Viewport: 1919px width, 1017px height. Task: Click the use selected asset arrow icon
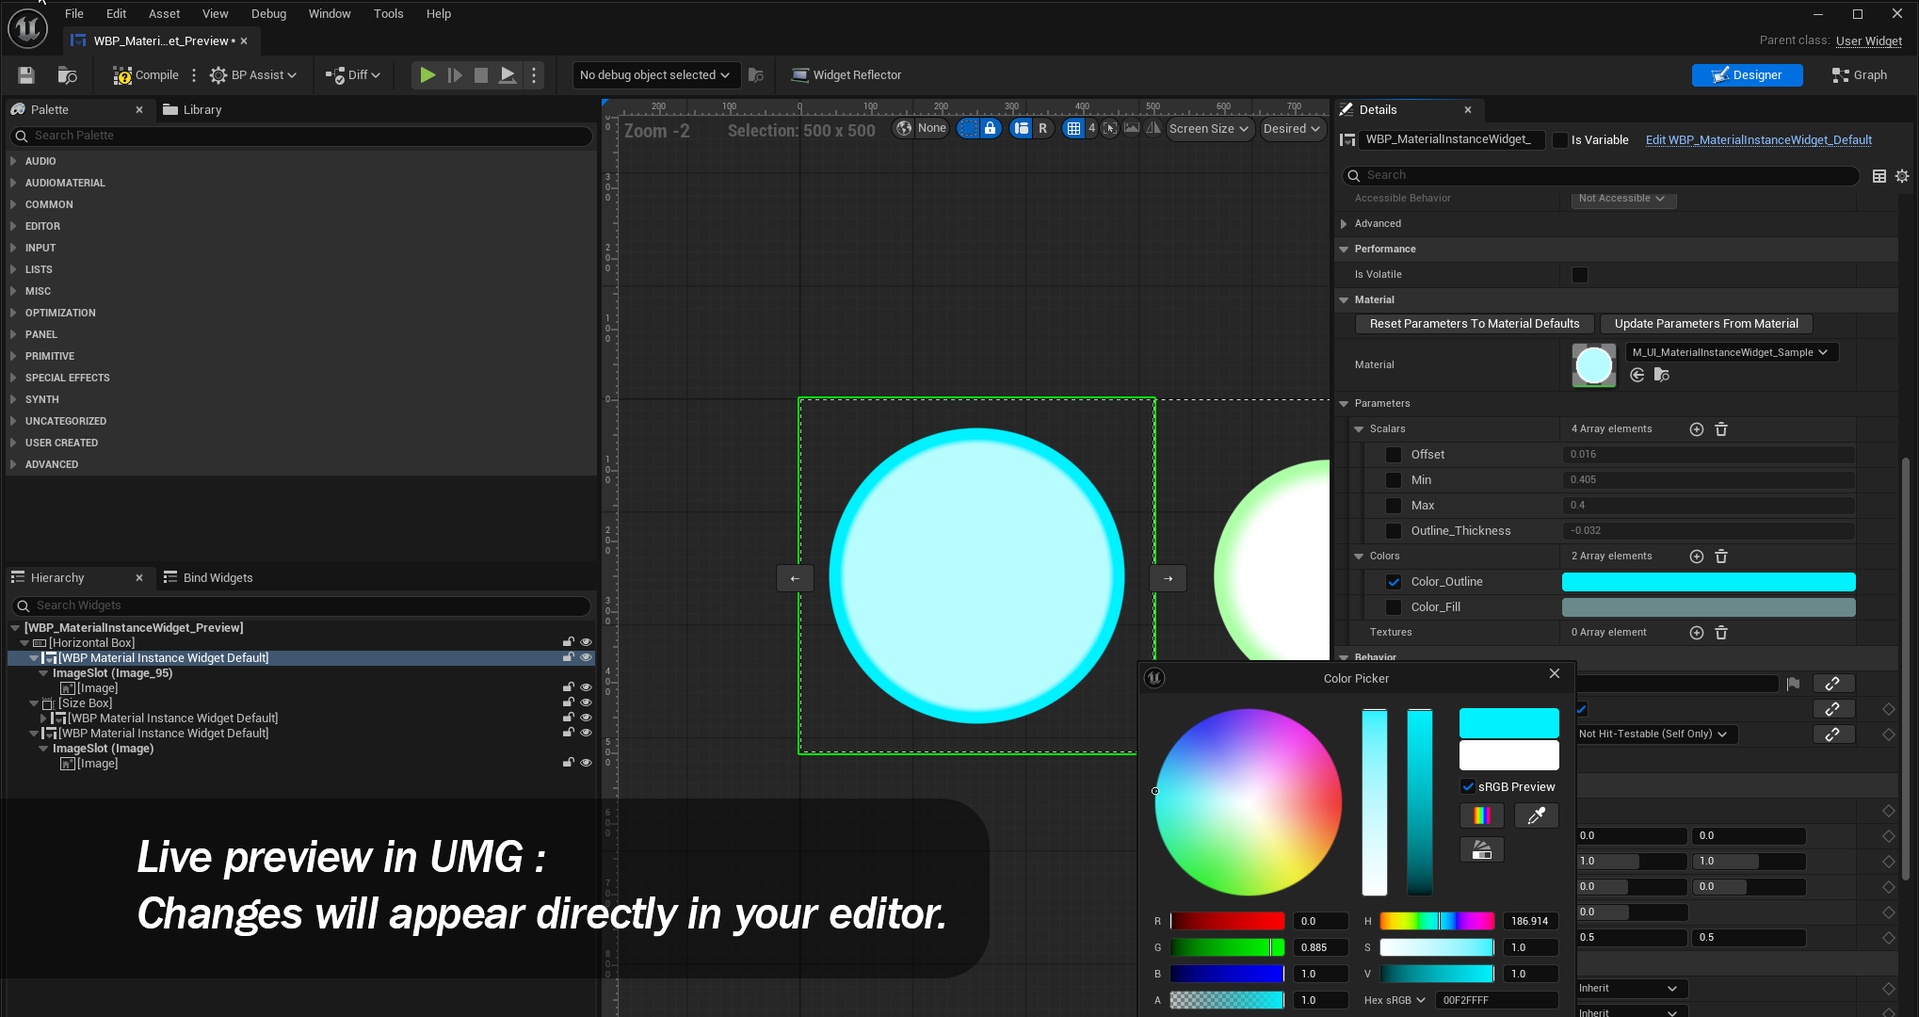point(1637,375)
